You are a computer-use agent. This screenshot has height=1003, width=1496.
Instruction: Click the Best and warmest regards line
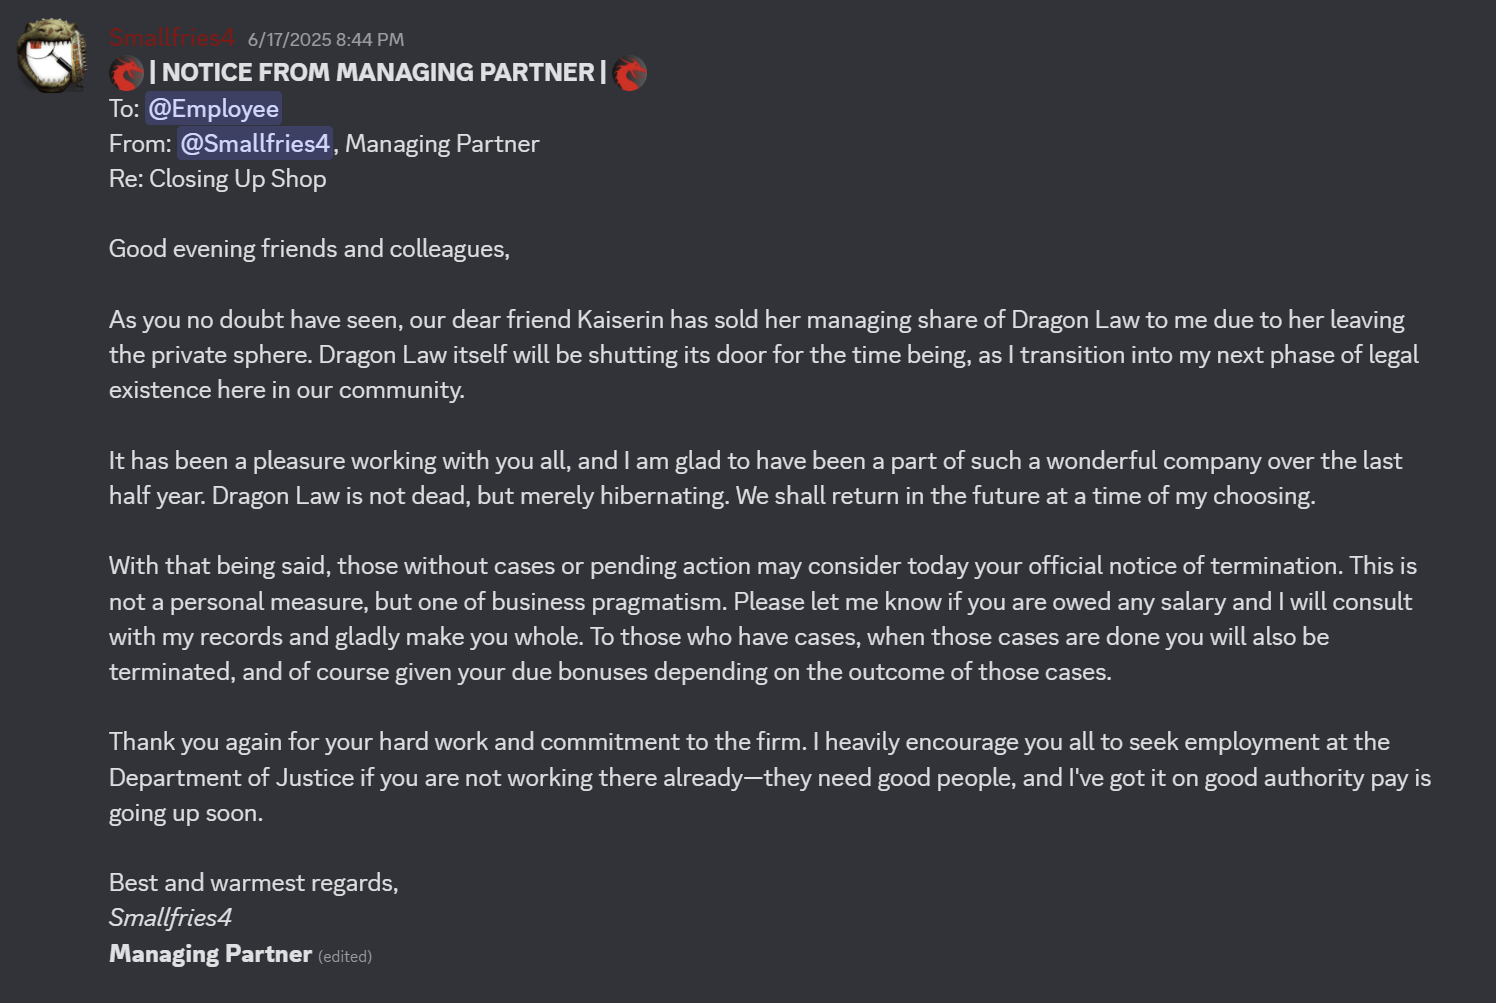(x=253, y=882)
